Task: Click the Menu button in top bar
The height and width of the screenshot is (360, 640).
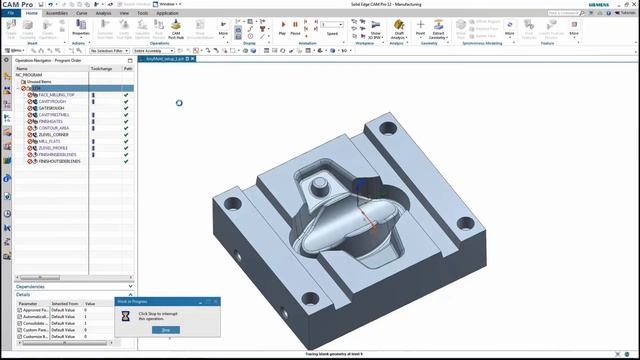Action: tap(14, 51)
